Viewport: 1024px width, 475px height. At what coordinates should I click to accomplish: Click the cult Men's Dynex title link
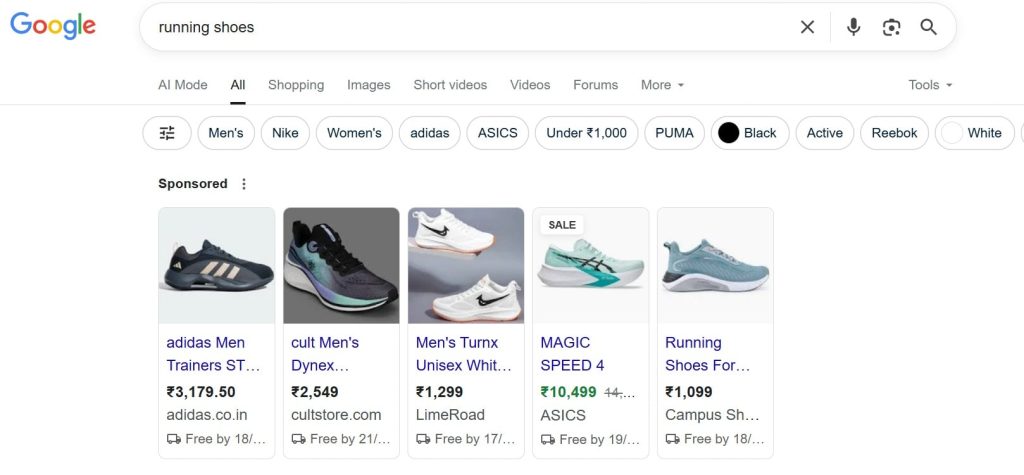point(325,354)
